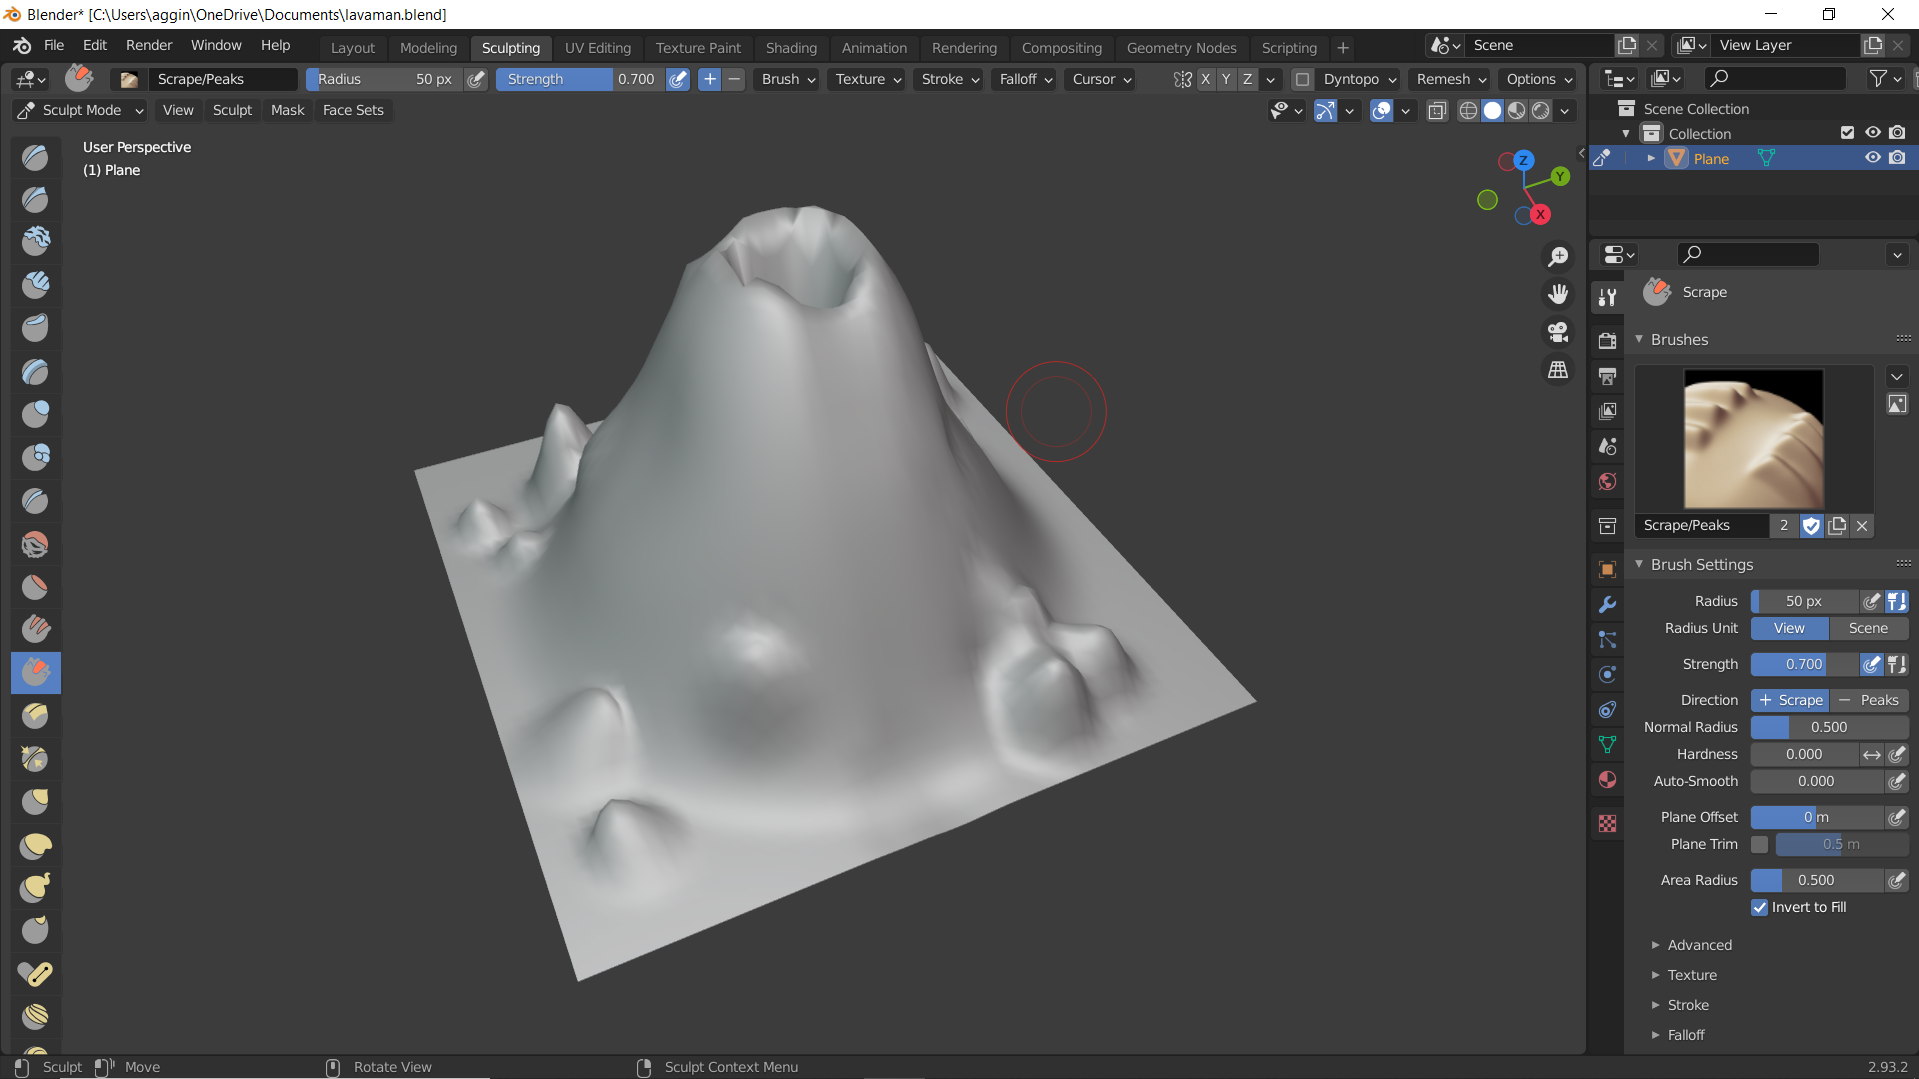Adjust Normal Radius slider

click(1829, 727)
